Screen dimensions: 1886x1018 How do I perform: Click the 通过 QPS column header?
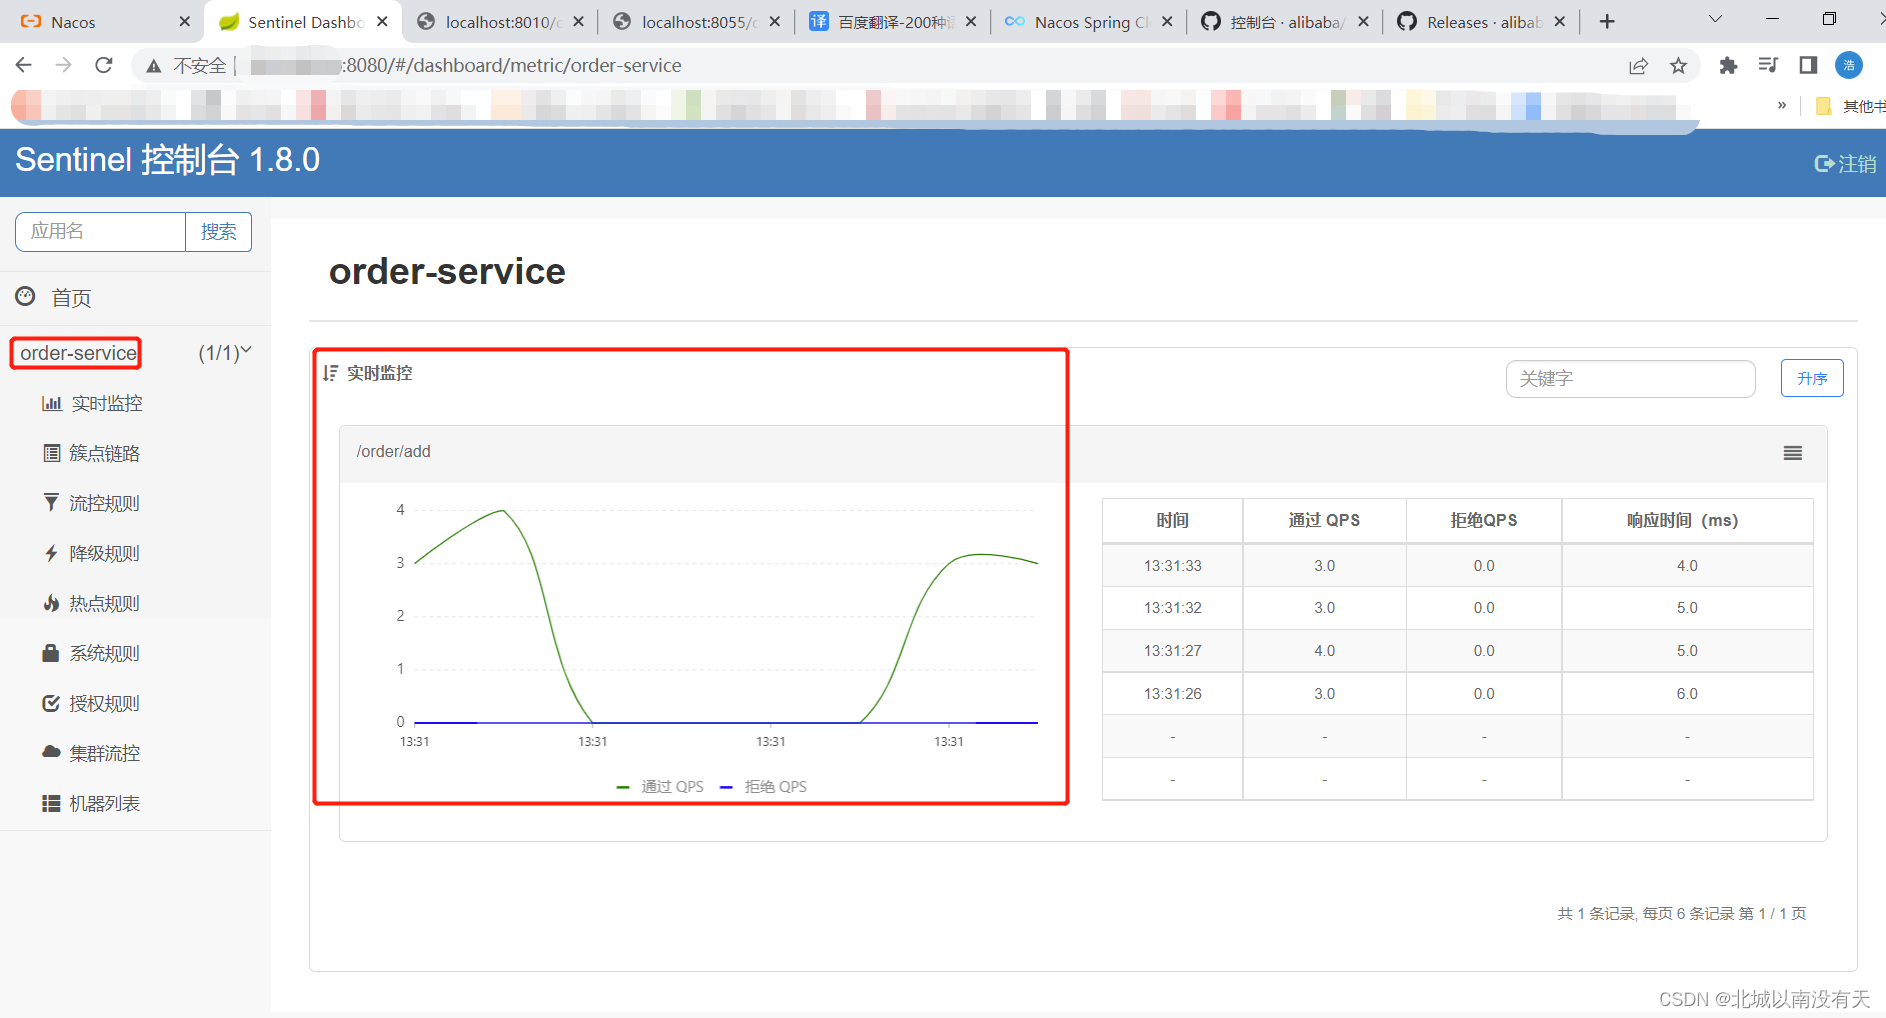(x=1324, y=520)
